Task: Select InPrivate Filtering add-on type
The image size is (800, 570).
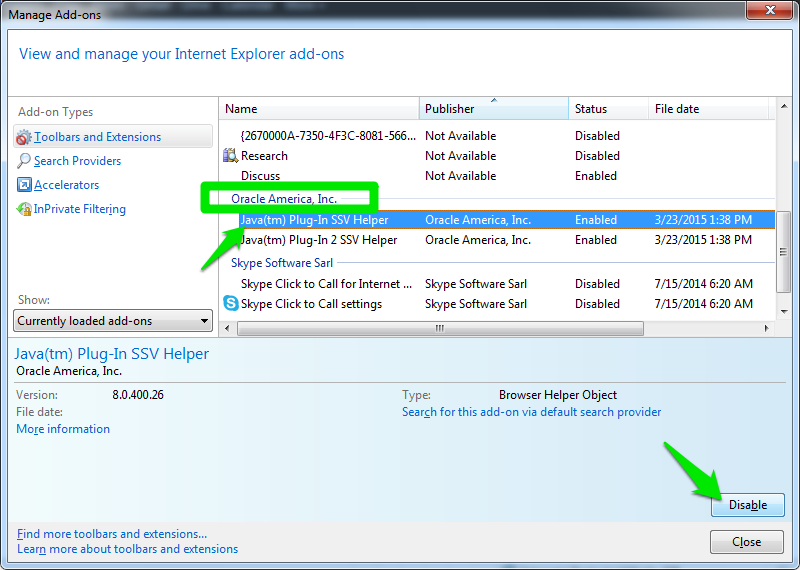Action: pos(80,209)
